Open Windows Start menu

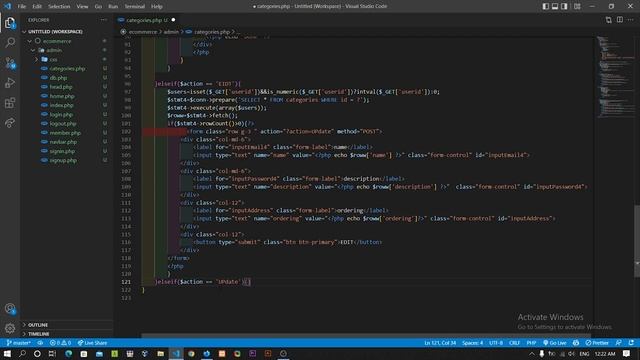pos(7,353)
